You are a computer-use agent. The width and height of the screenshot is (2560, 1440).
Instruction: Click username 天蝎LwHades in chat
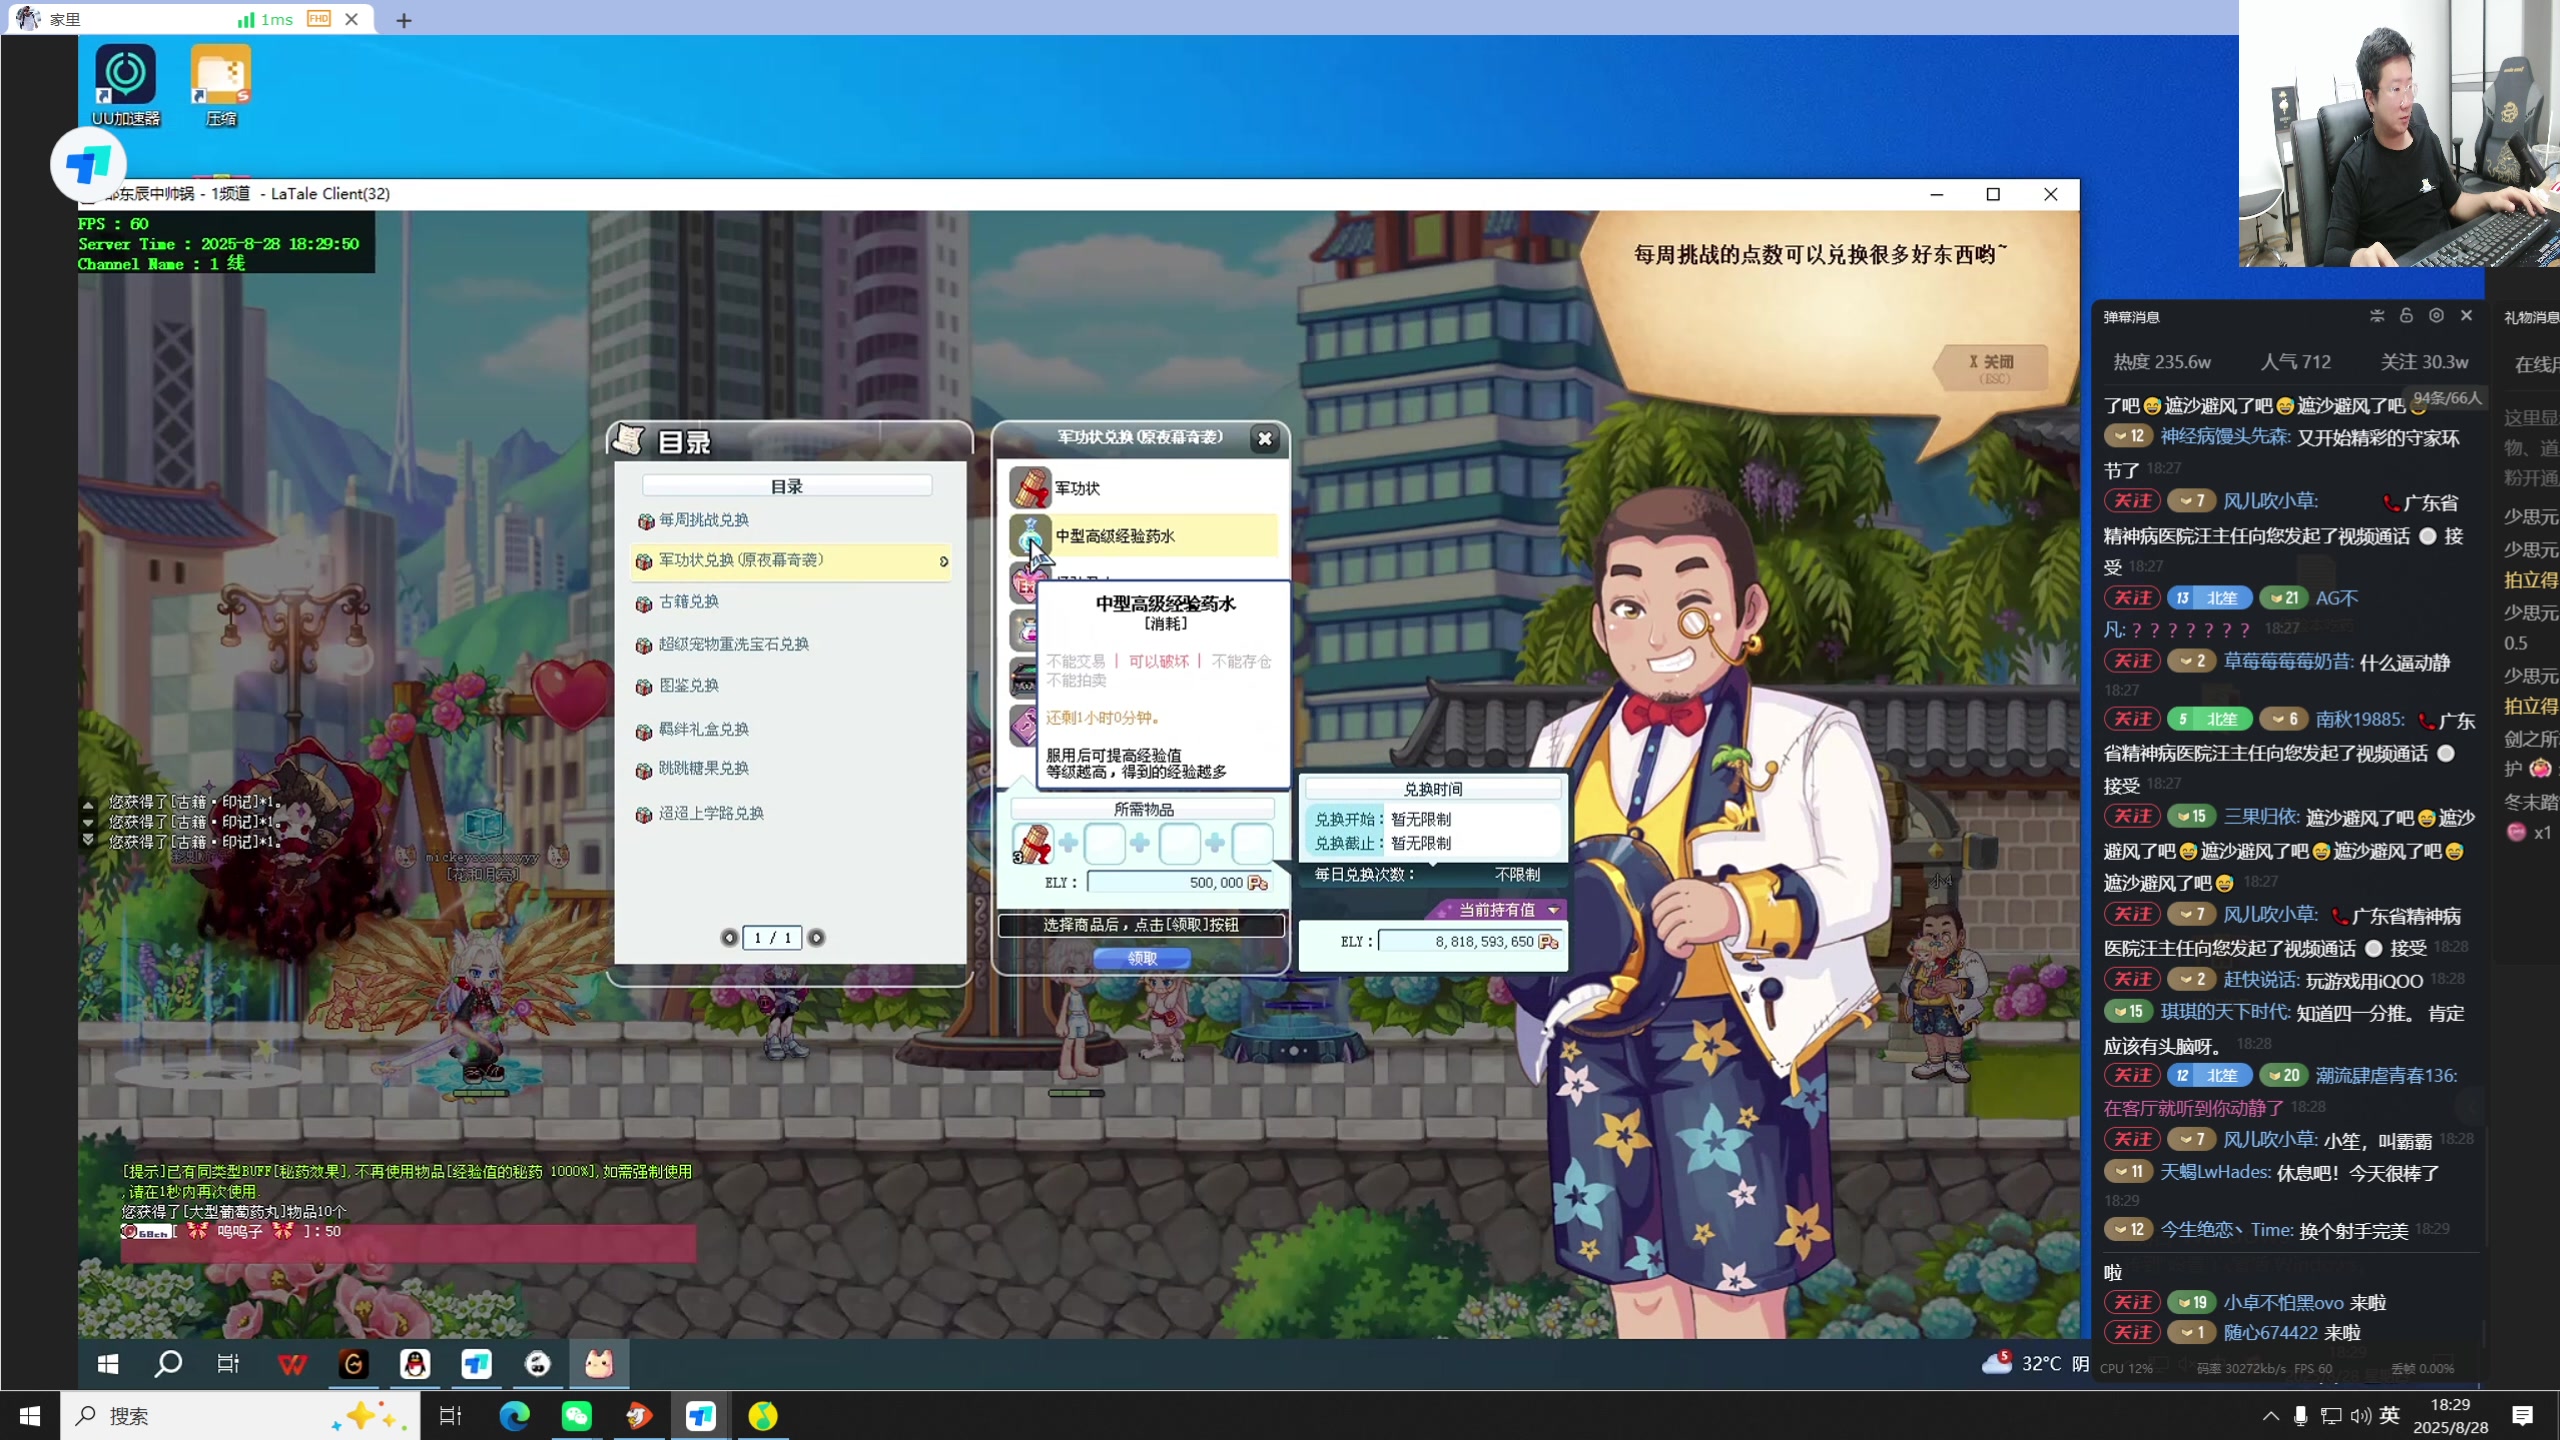click(x=2215, y=1172)
